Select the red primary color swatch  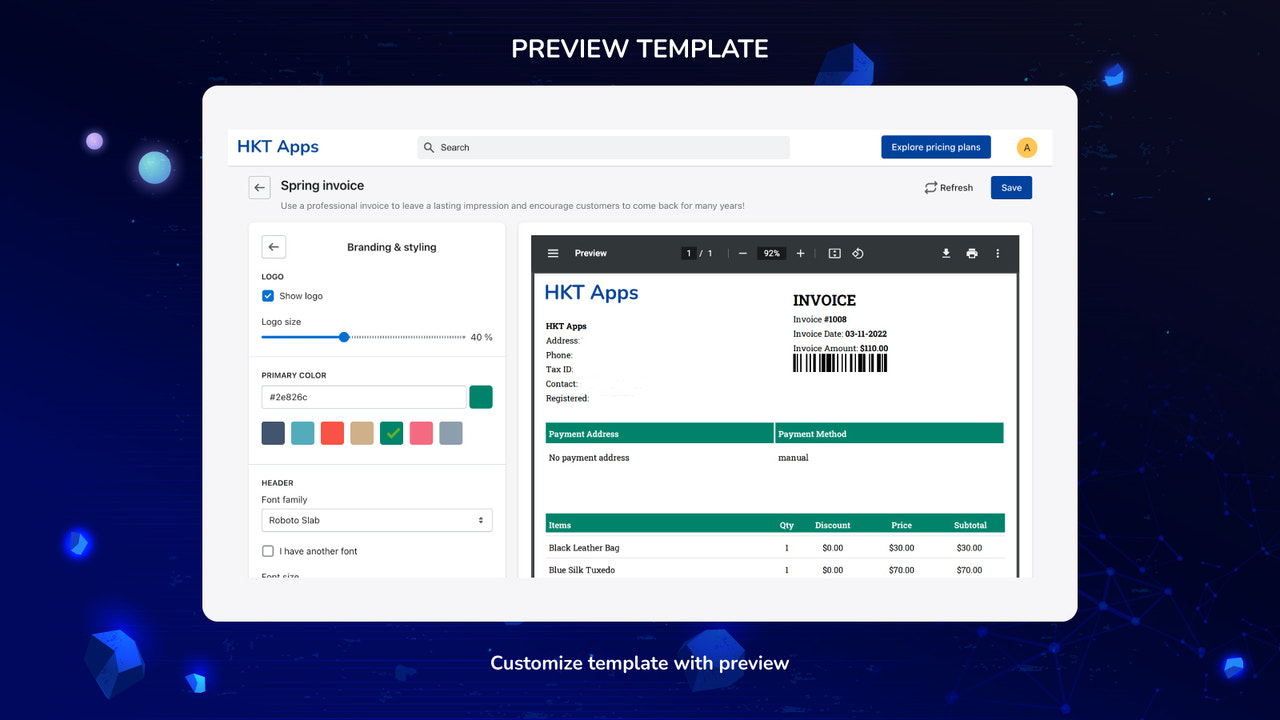pos(332,432)
